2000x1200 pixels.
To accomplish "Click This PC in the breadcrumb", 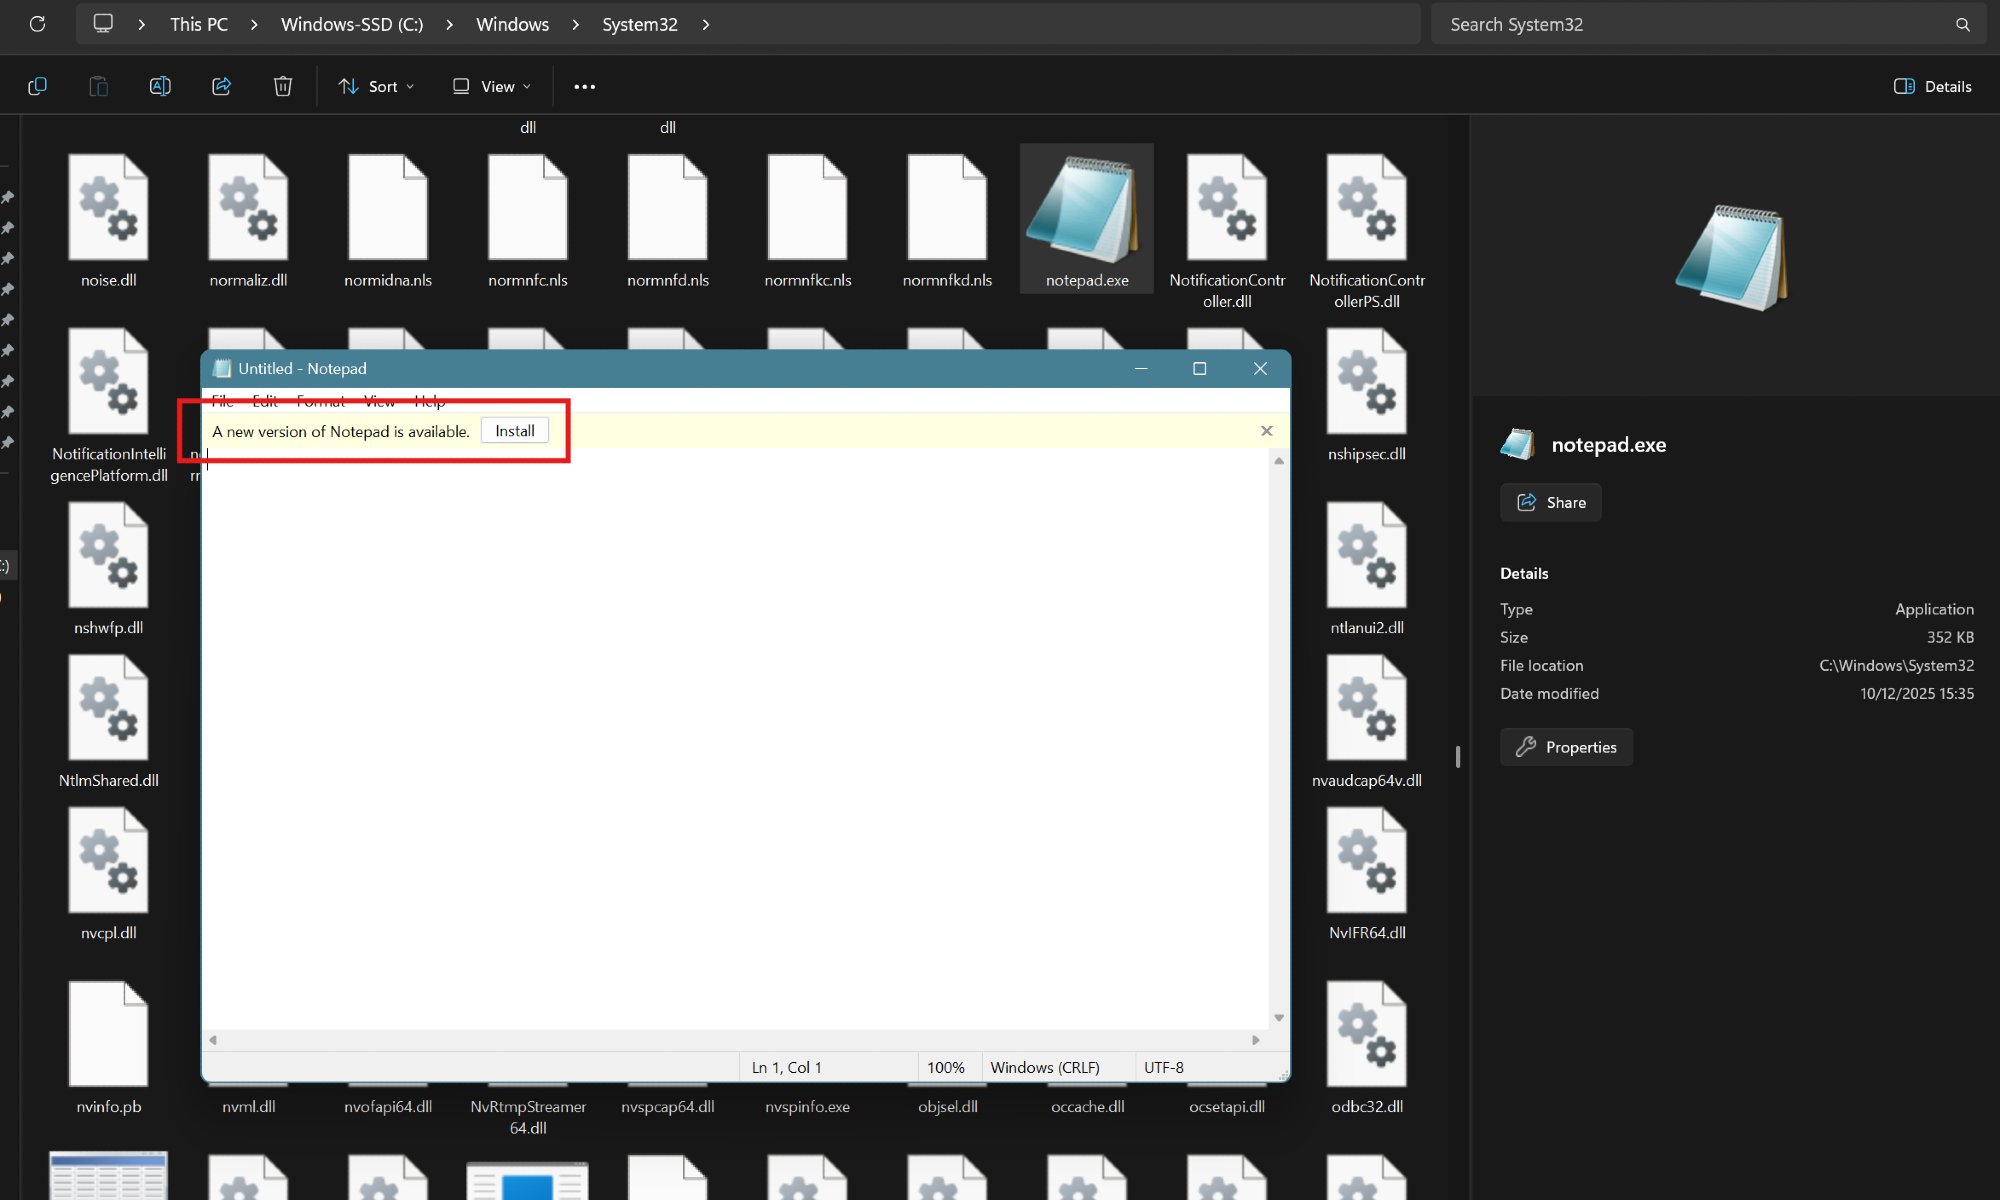I will pos(199,25).
